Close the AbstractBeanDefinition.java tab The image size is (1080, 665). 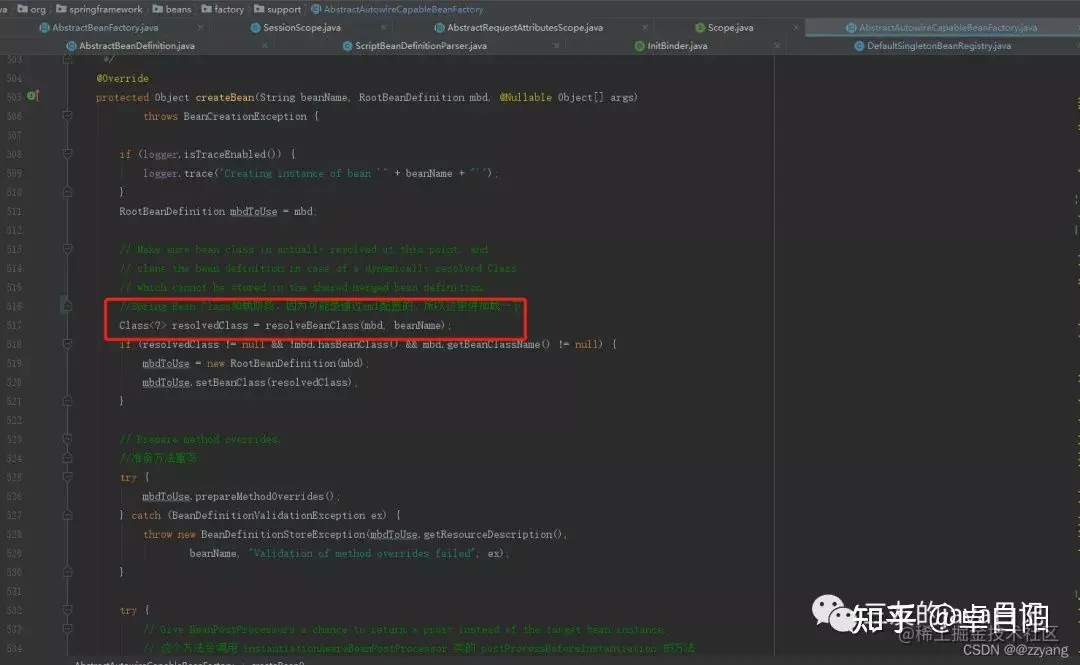point(264,46)
